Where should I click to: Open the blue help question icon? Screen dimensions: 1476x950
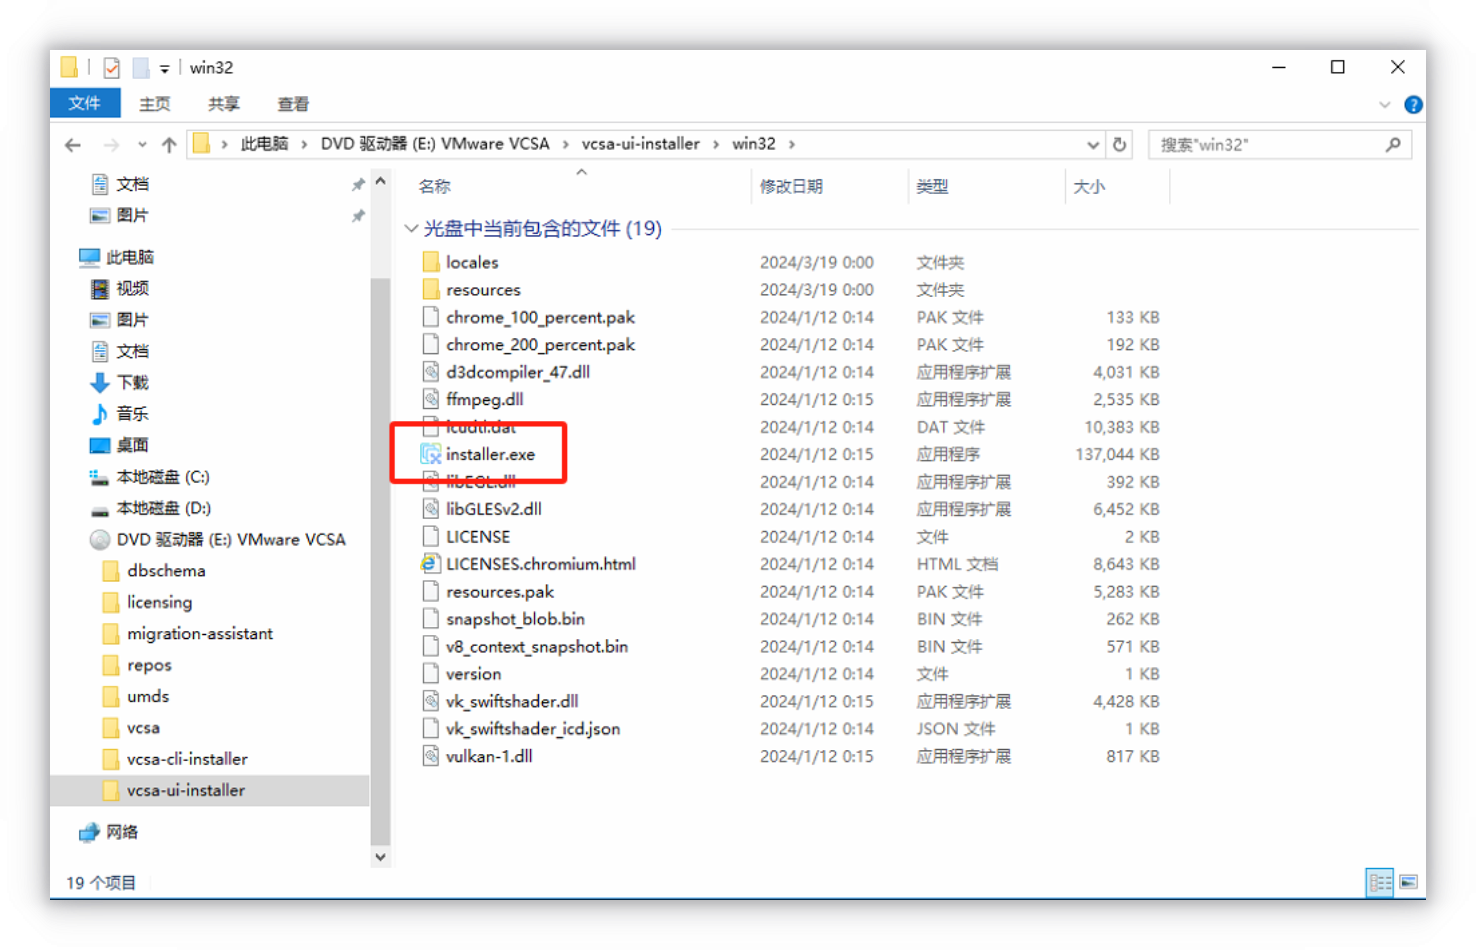[1413, 104]
